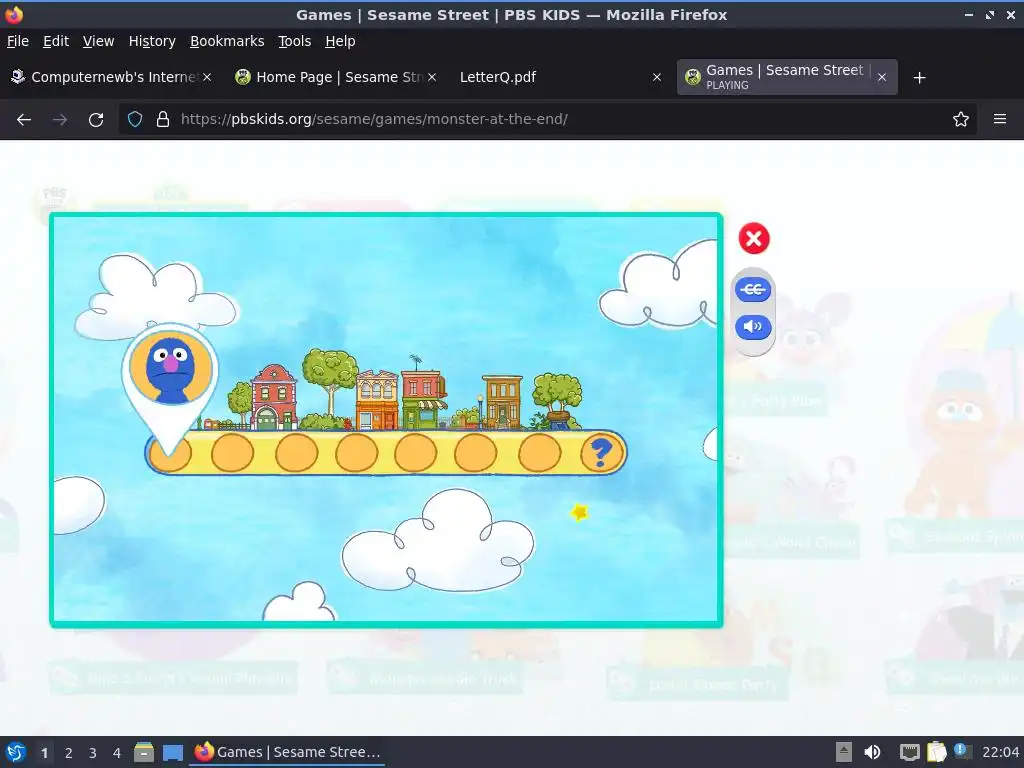Click the 22:04 clock
This screenshot has height=768, width=1024.
[1000, 752]
